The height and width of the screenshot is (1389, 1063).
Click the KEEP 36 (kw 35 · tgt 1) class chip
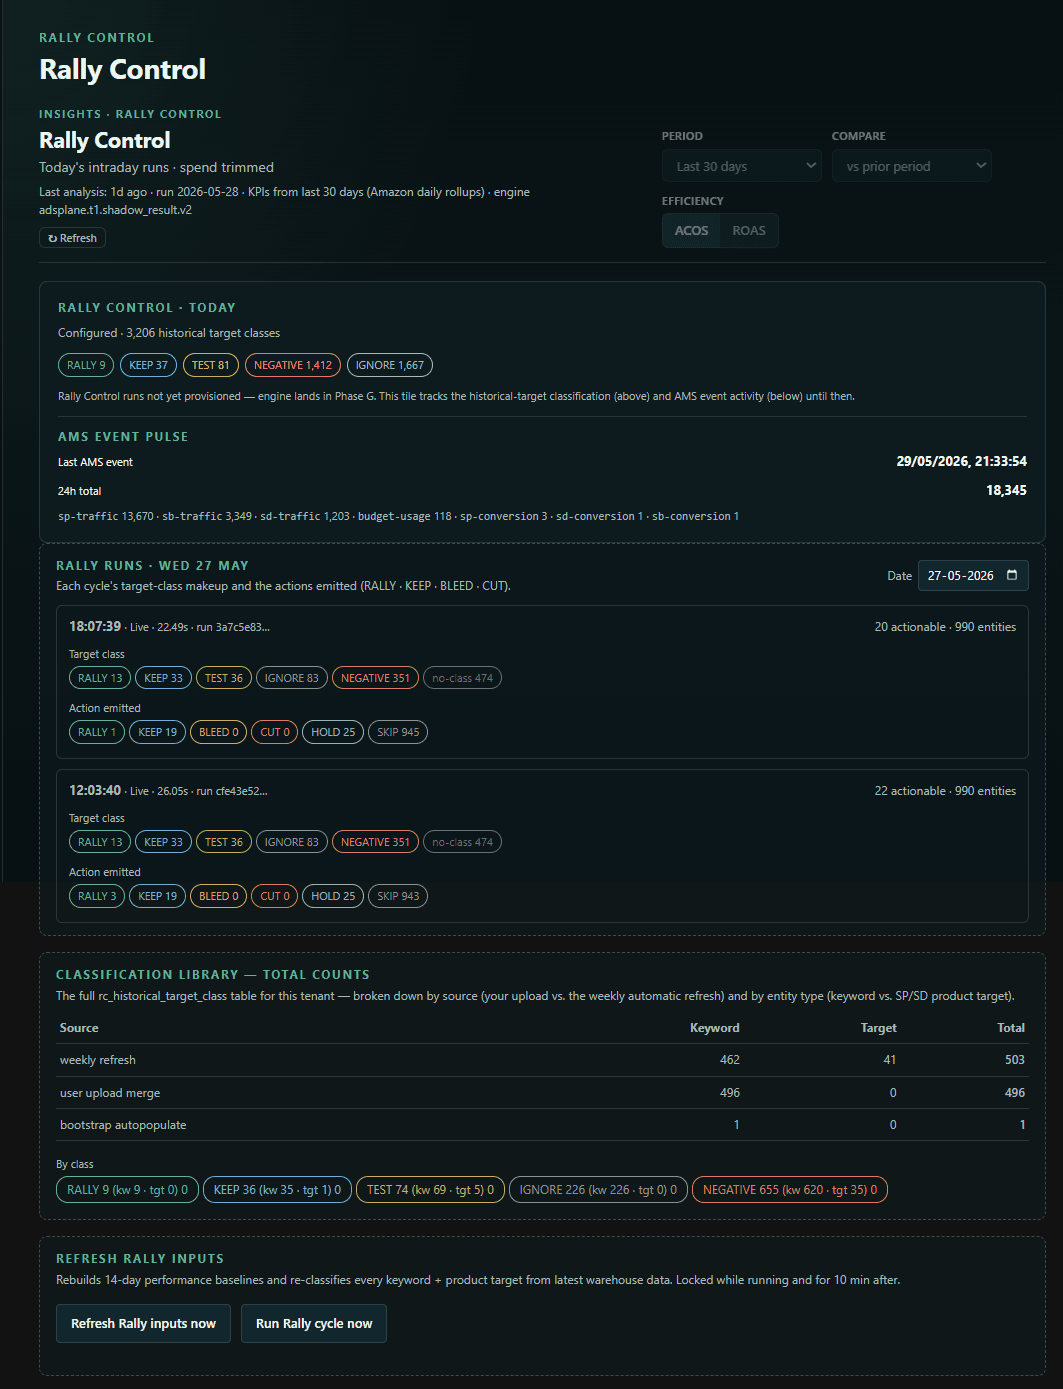tap(277, 1190)
